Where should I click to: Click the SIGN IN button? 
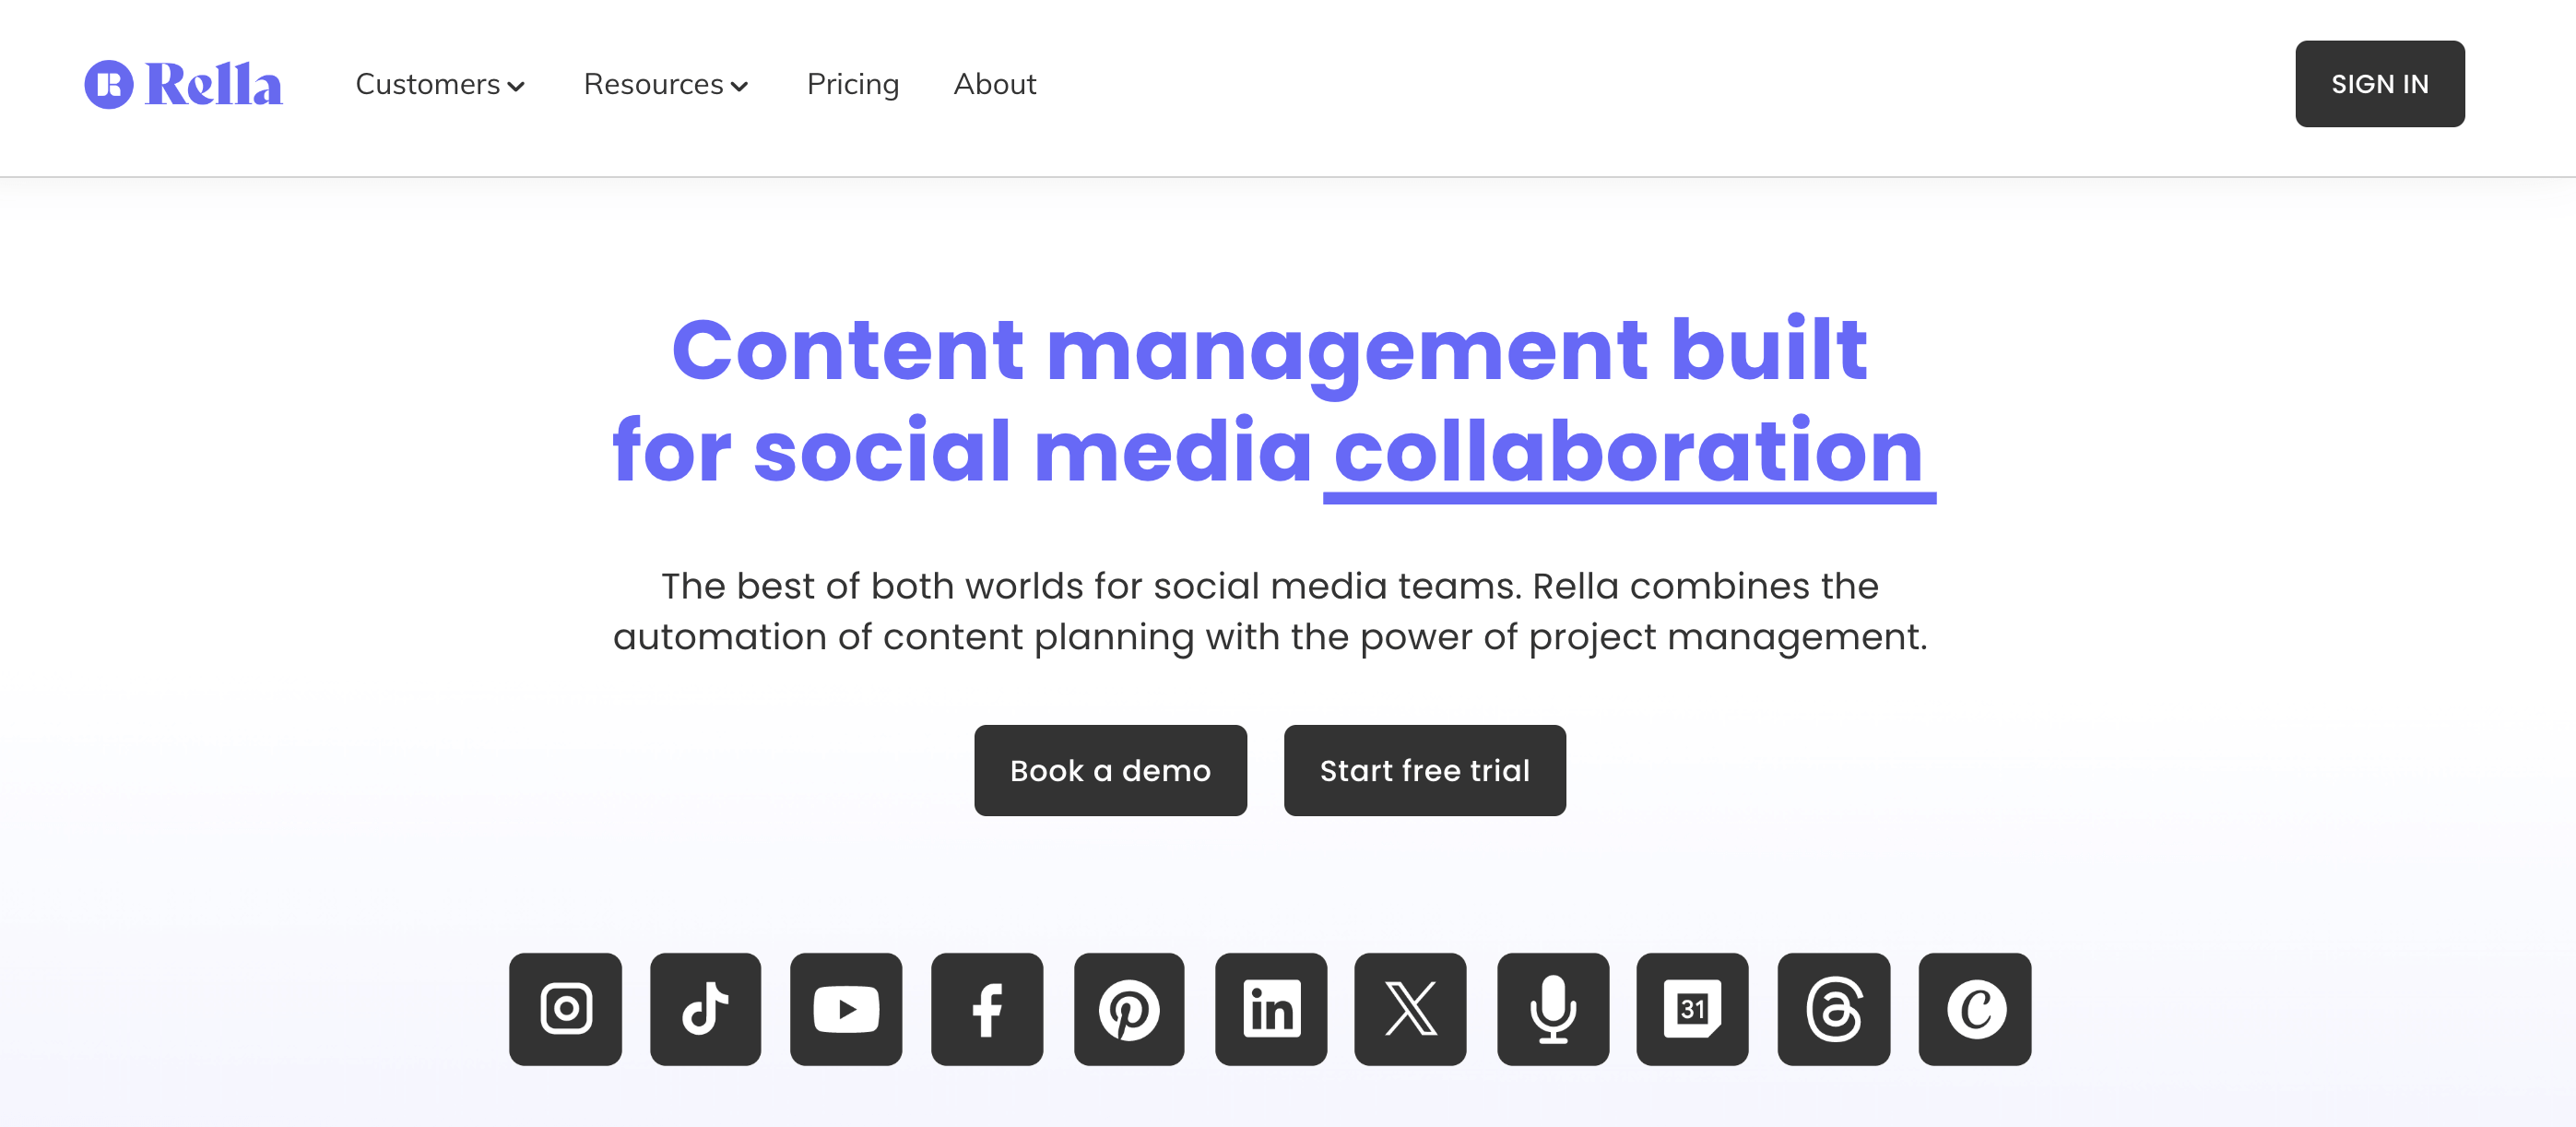click(x=2380, y=84)
